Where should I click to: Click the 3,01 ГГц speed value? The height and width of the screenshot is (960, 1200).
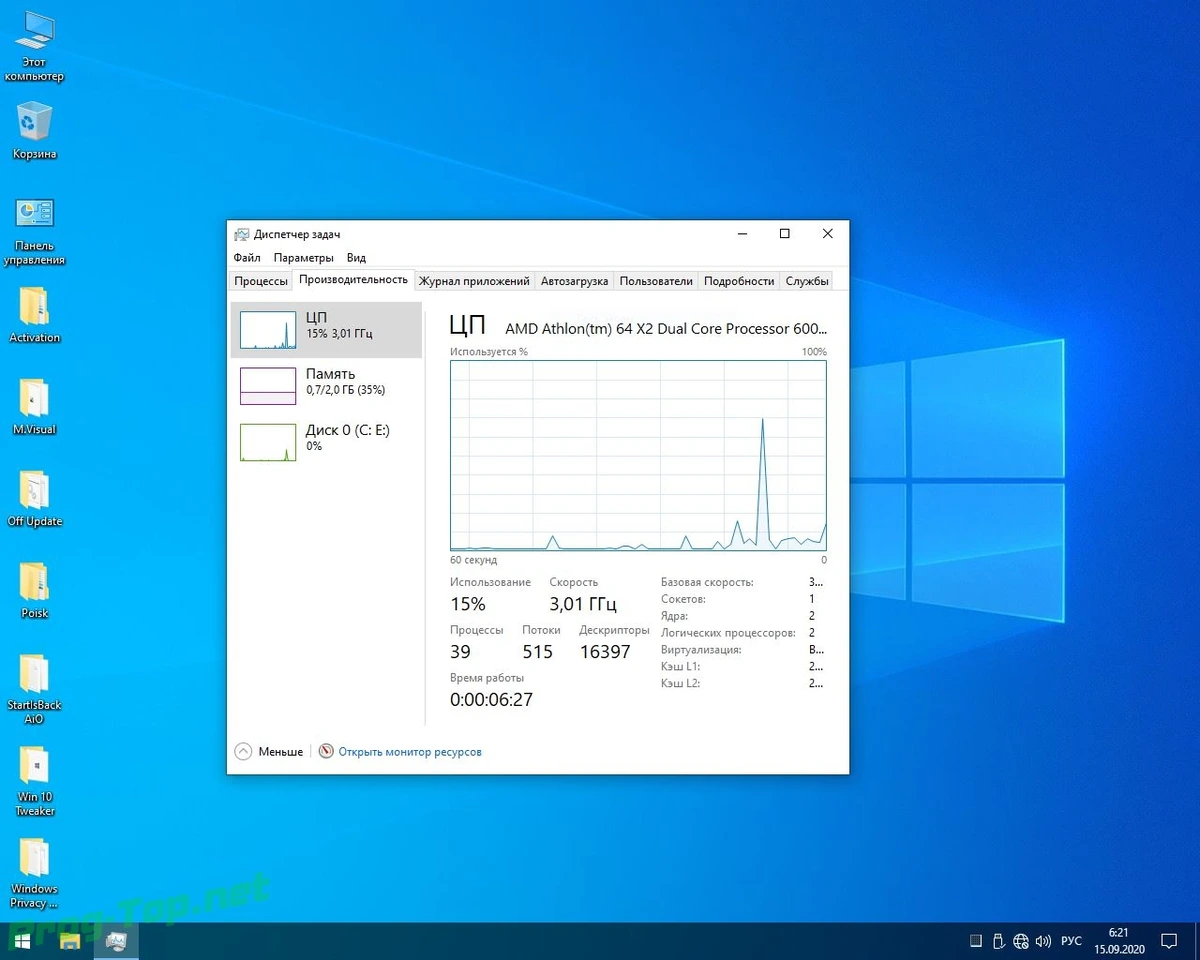click(583, 604)
